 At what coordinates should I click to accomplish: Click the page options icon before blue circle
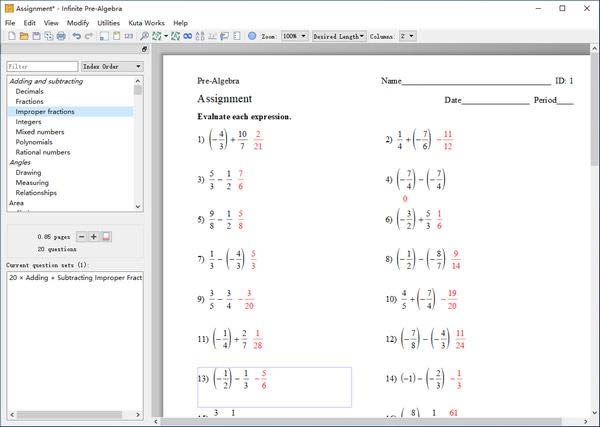point(237,36)
